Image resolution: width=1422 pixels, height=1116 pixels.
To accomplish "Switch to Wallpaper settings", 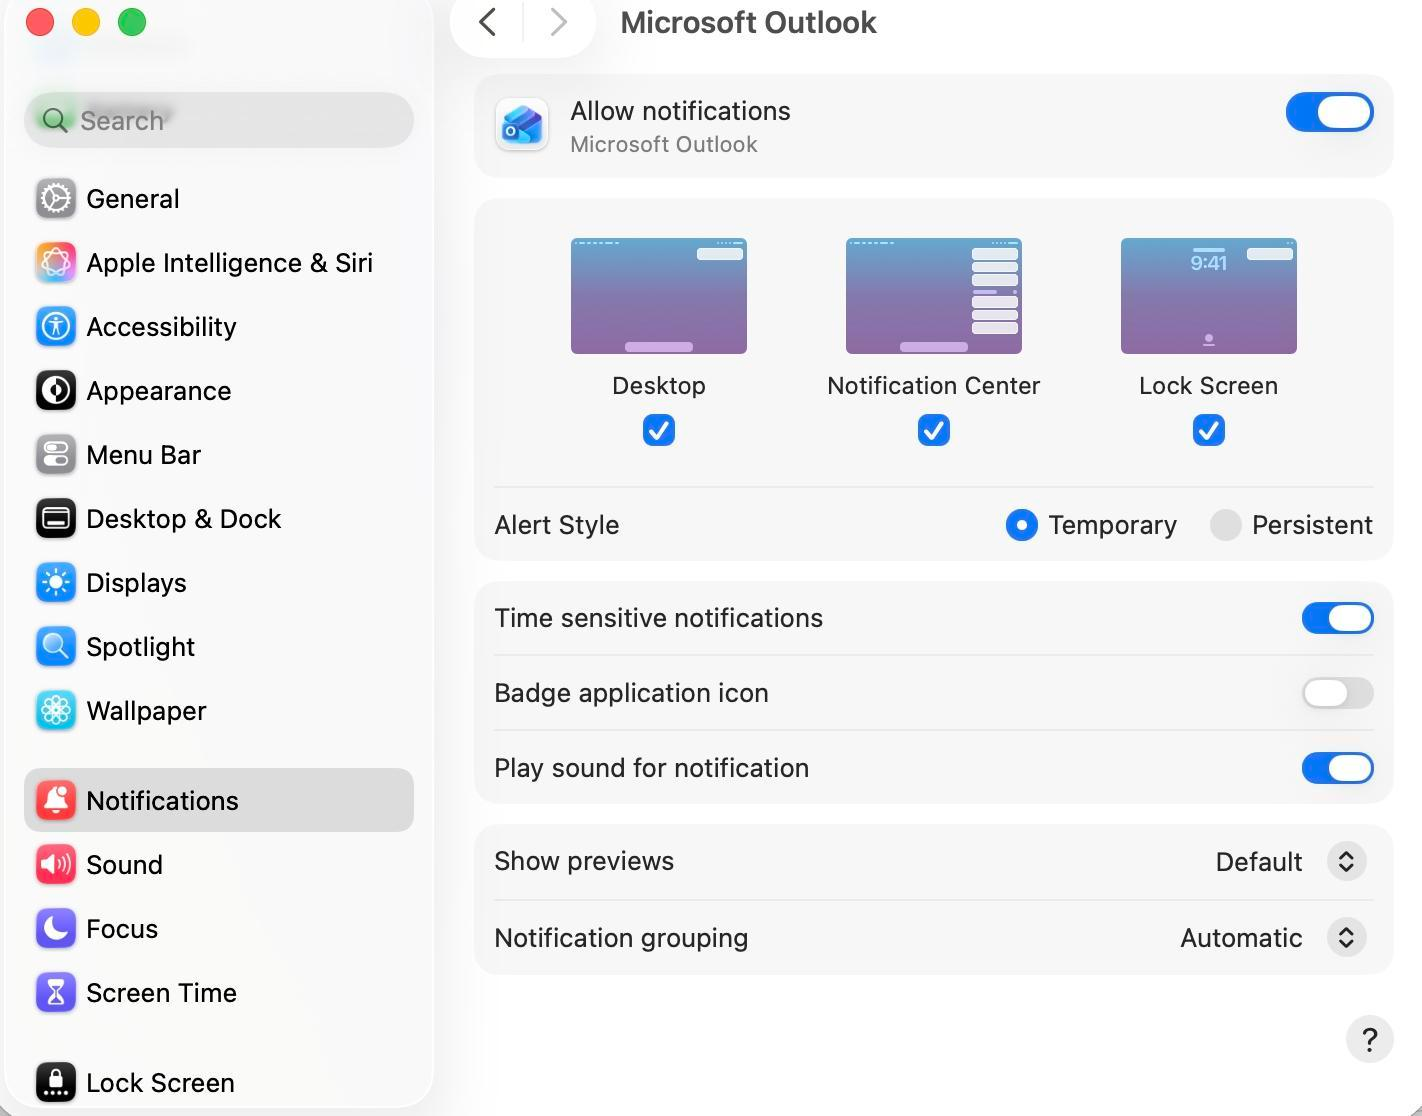I will click(219, 711).
